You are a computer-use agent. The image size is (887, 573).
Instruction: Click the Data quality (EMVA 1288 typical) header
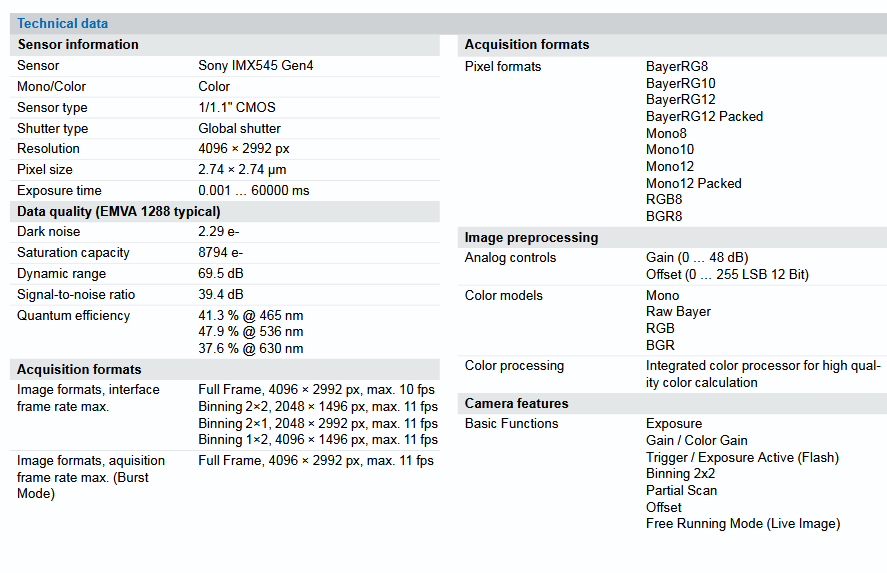(119, 211)
